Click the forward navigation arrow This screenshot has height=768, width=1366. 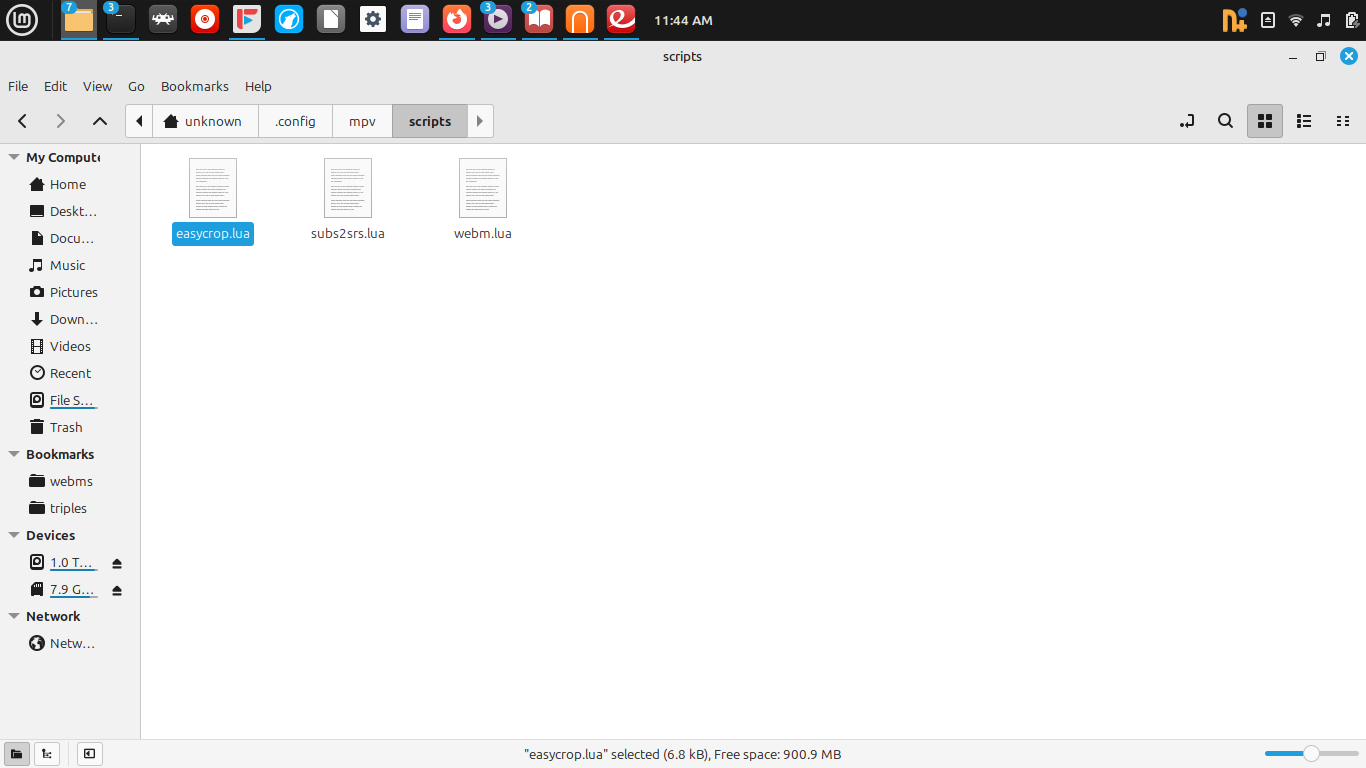coord(60,121)
